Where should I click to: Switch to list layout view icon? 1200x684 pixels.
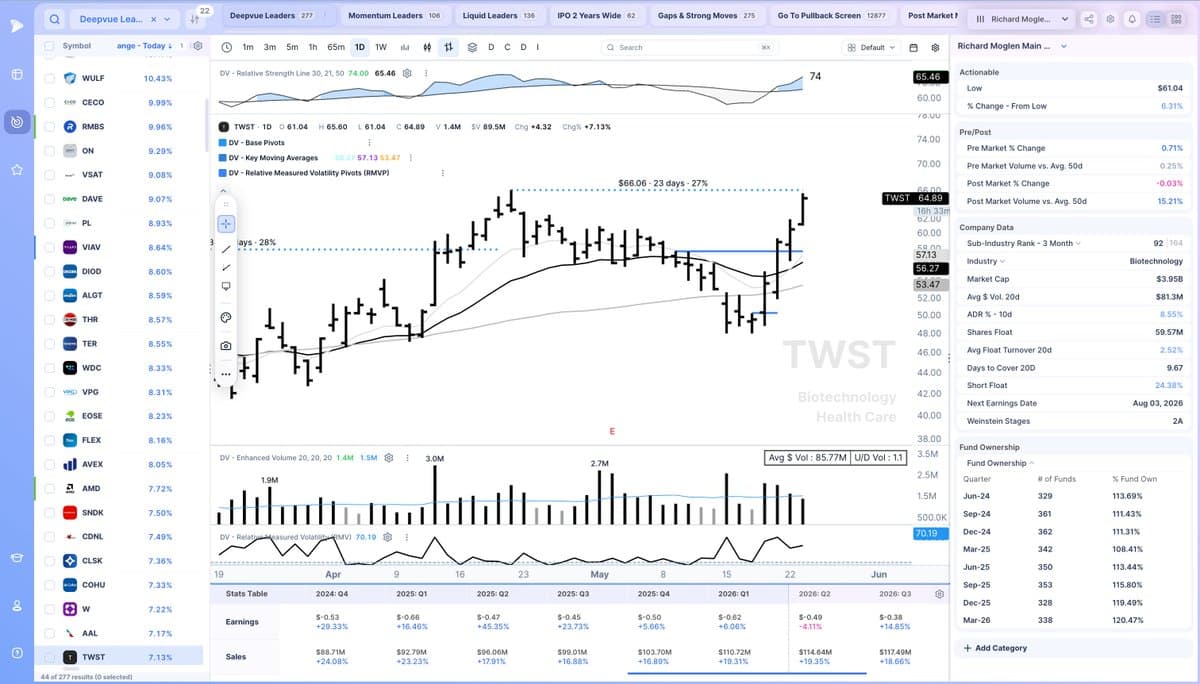pyautogui.click(x=1155, y=19)
